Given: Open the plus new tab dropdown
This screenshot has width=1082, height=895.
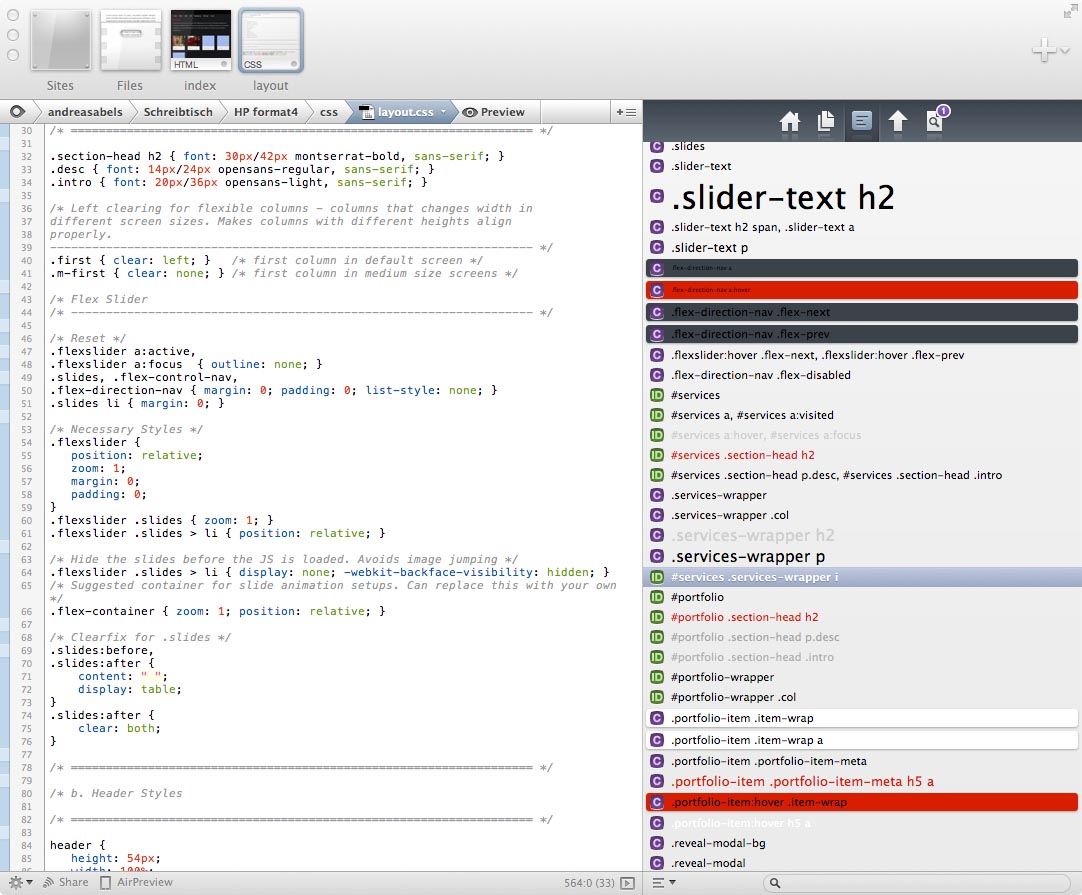Looking at the screenshot, I should [1050, 51].
